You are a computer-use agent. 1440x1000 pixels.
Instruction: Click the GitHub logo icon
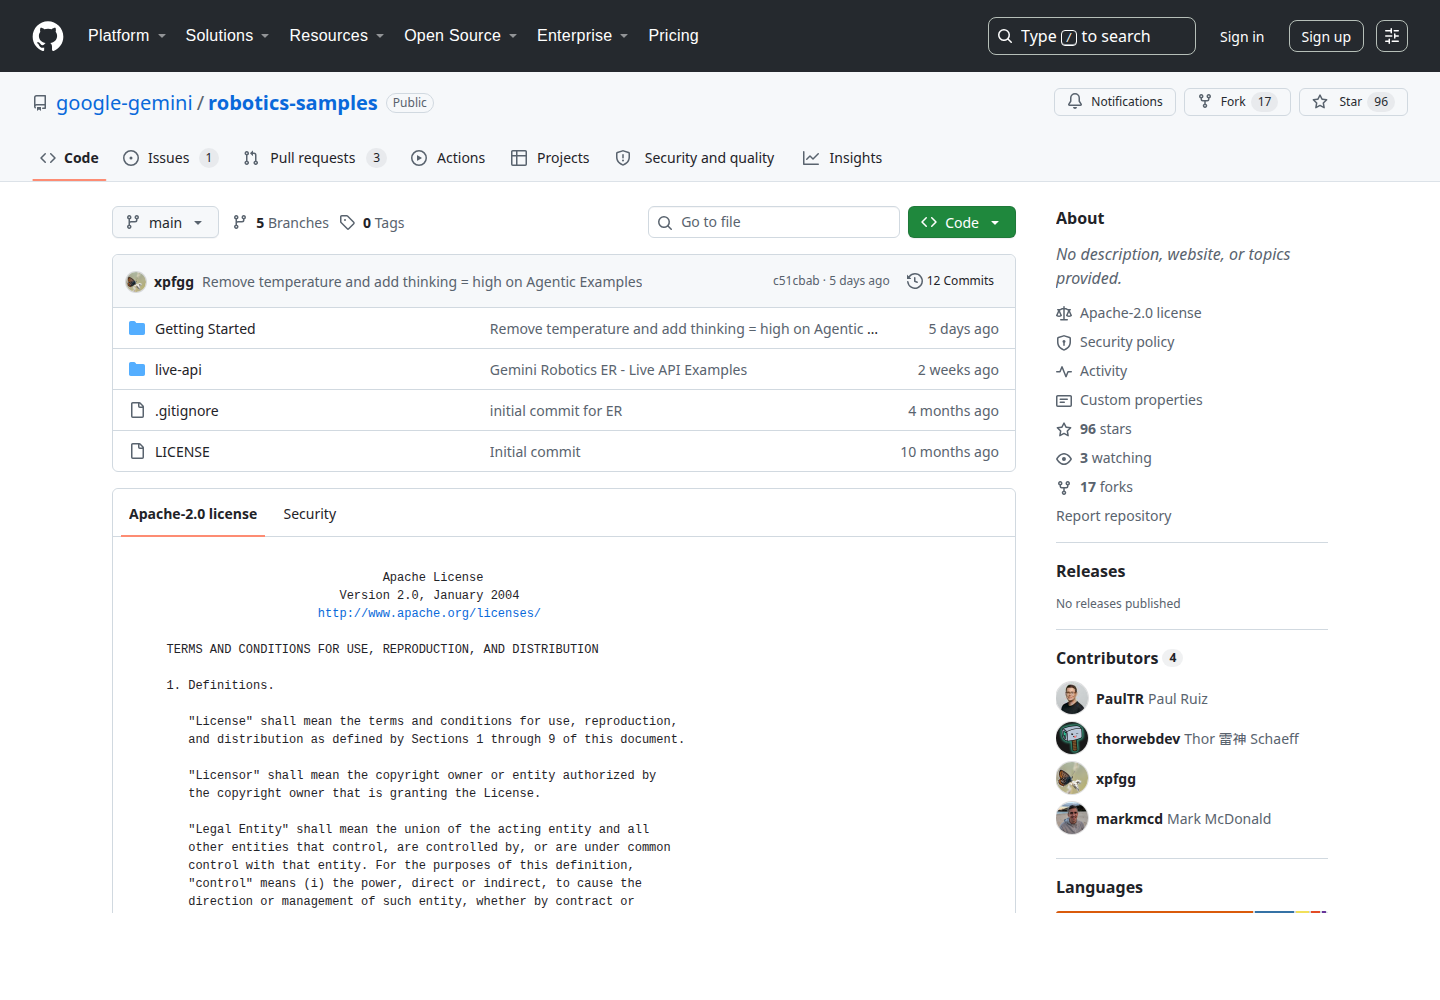(48, 36)
